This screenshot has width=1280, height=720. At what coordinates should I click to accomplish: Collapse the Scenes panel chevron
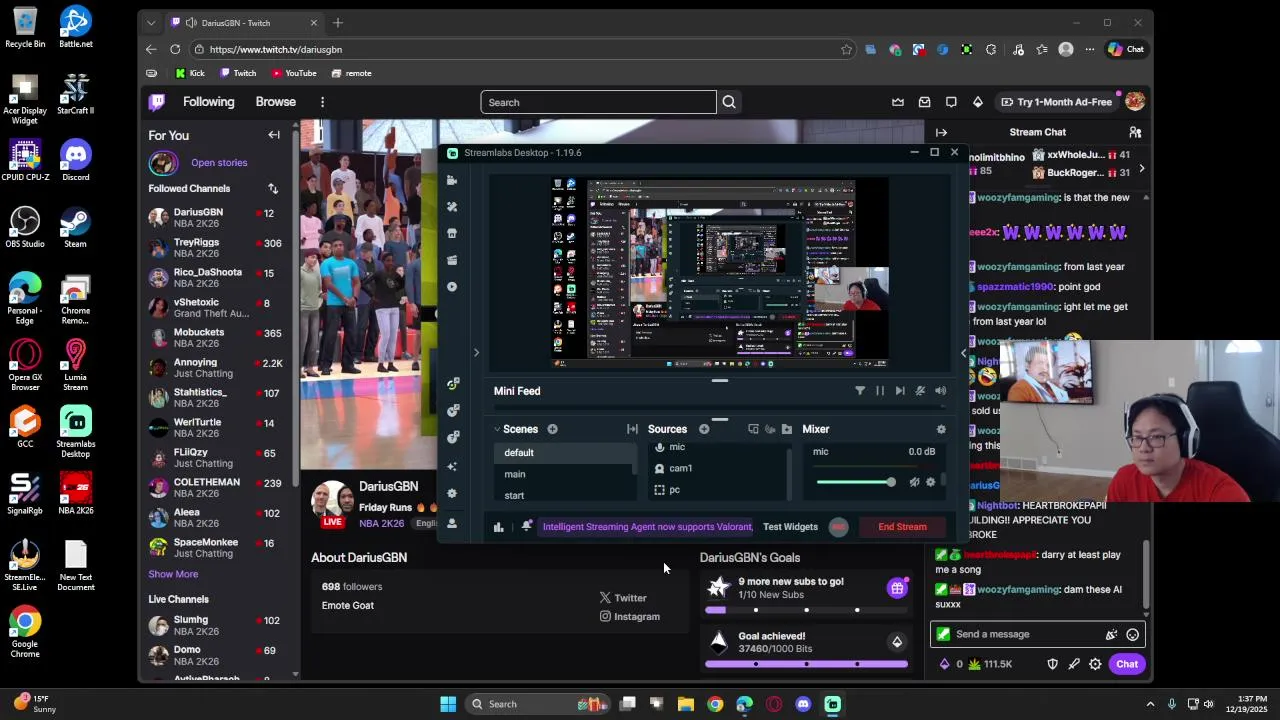(x=497, y=429)
